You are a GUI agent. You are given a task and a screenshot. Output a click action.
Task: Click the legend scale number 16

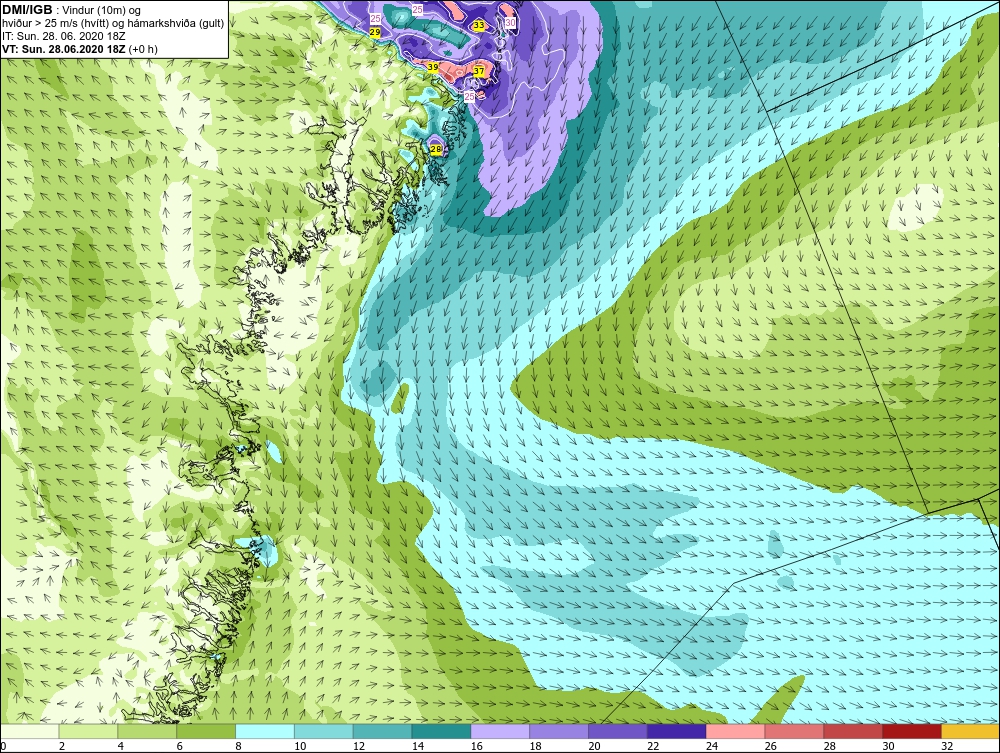tap(476, 746)
